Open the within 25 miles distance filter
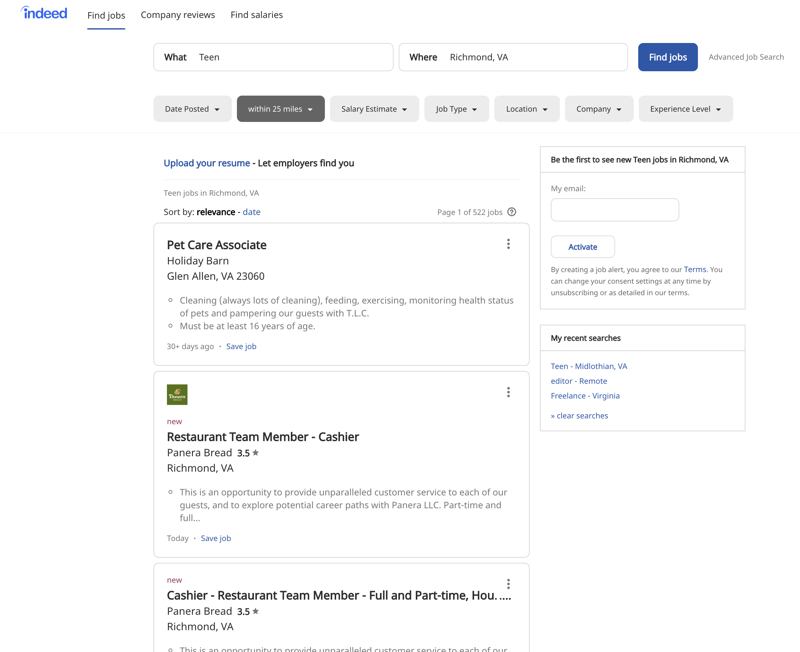Viewport: 800px width, 652px height. tap(281, 109)
